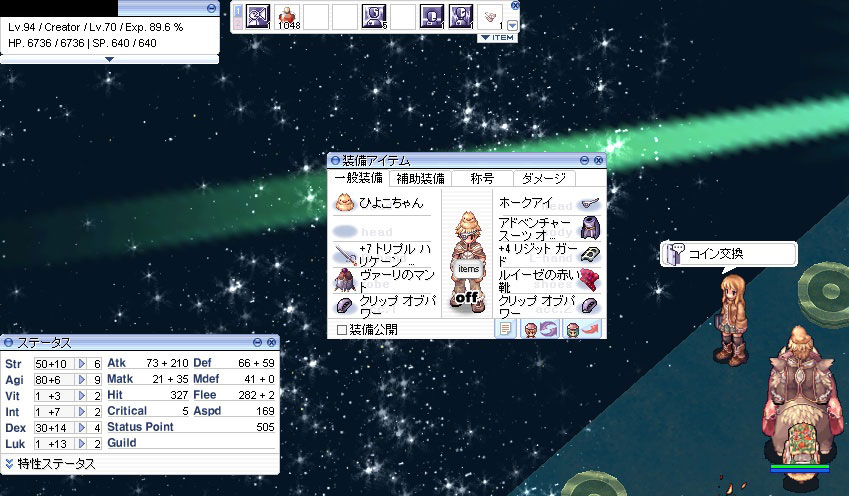The width and height of the screenshot is (849, 496).
Task: Click the +4 リジット ガード shield icon
Action: click(590, 253)
